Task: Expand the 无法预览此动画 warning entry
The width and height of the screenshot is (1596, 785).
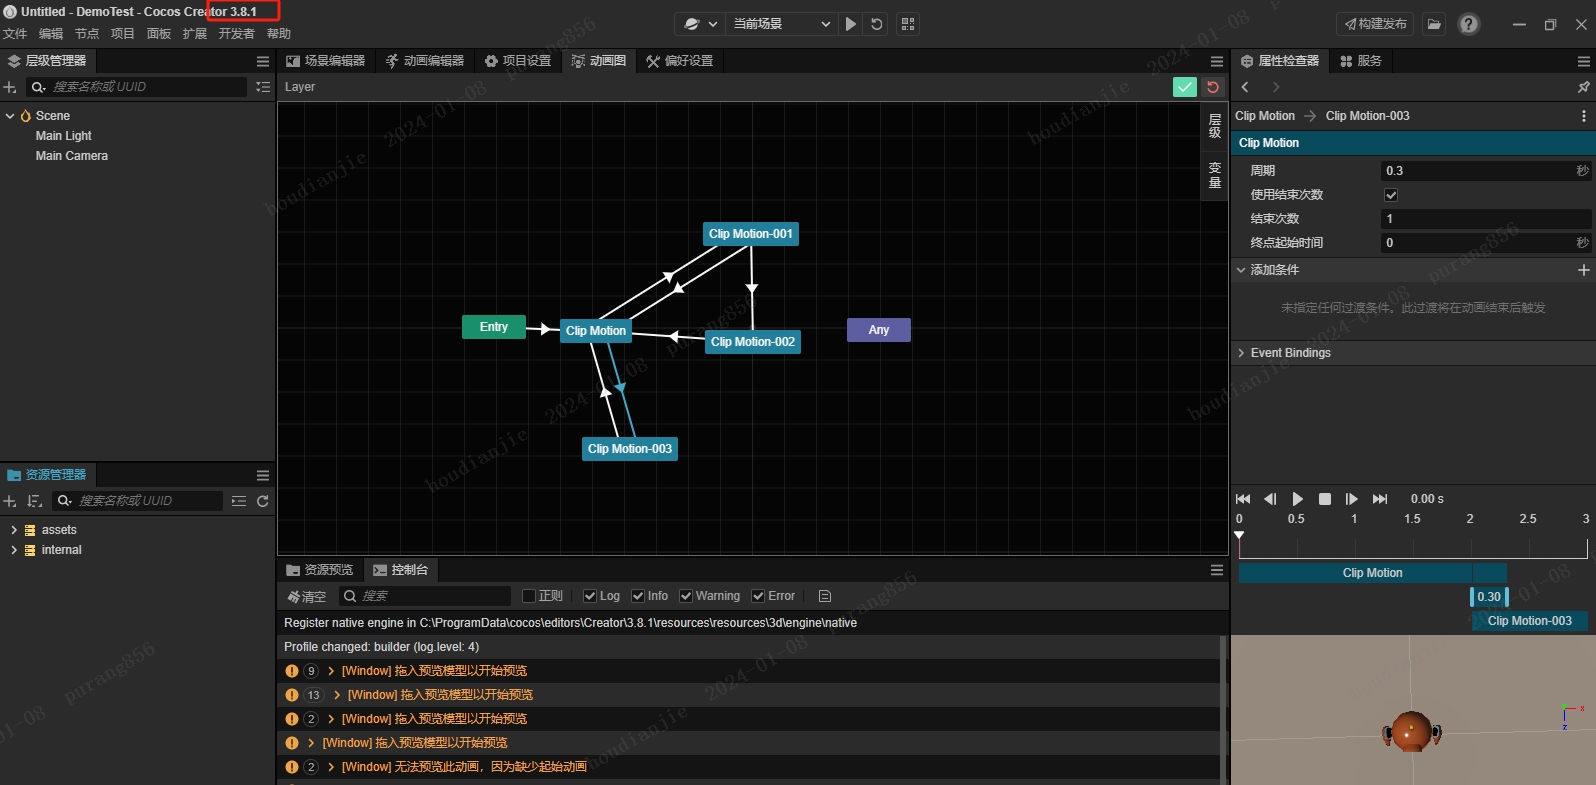Action: coord(331,767)
